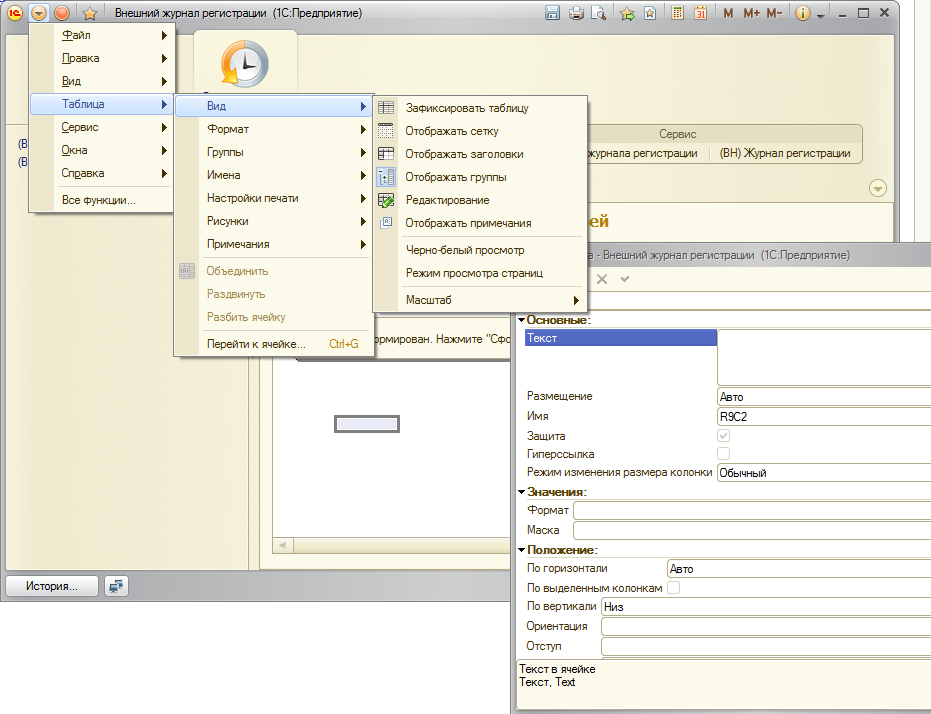Viewport: 931px width, 714px height.
Task: Open the Файл menu
Action: [x=102, y=35]
